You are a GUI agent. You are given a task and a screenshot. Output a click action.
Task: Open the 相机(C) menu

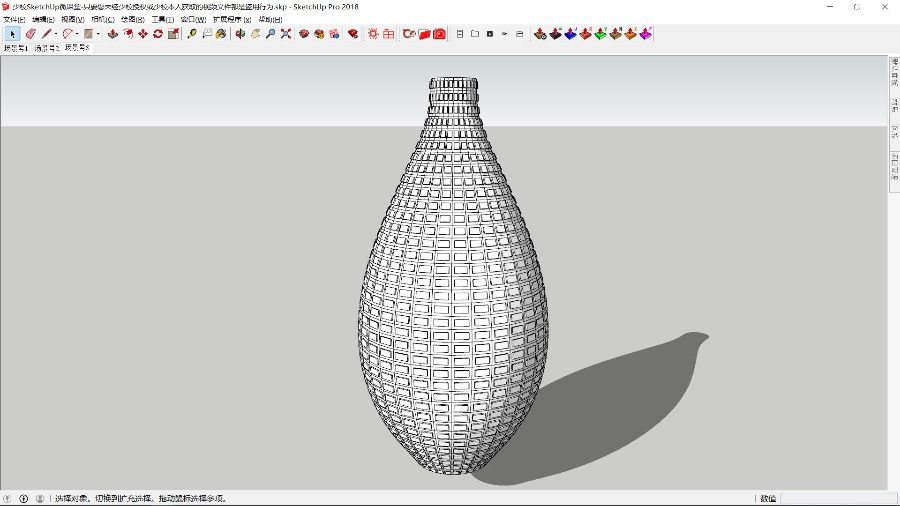pos(102,19)
